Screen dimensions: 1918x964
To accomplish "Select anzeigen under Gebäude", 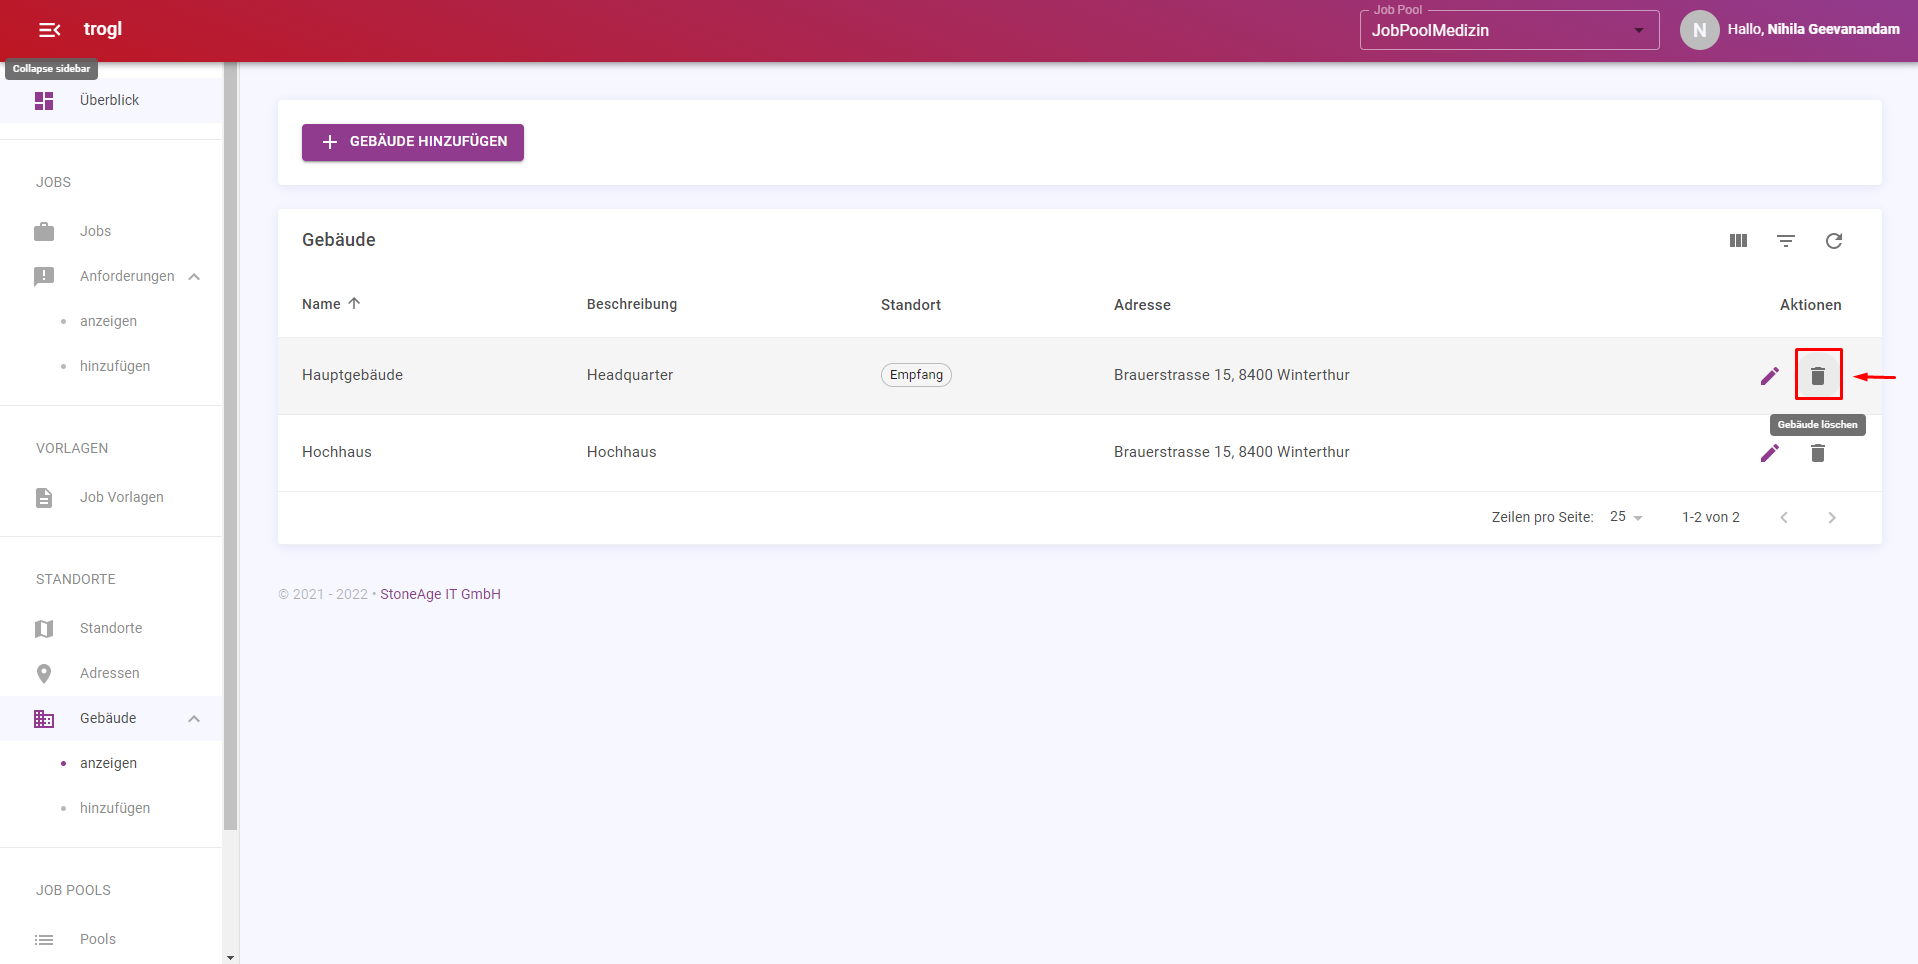I will point(108,763).
